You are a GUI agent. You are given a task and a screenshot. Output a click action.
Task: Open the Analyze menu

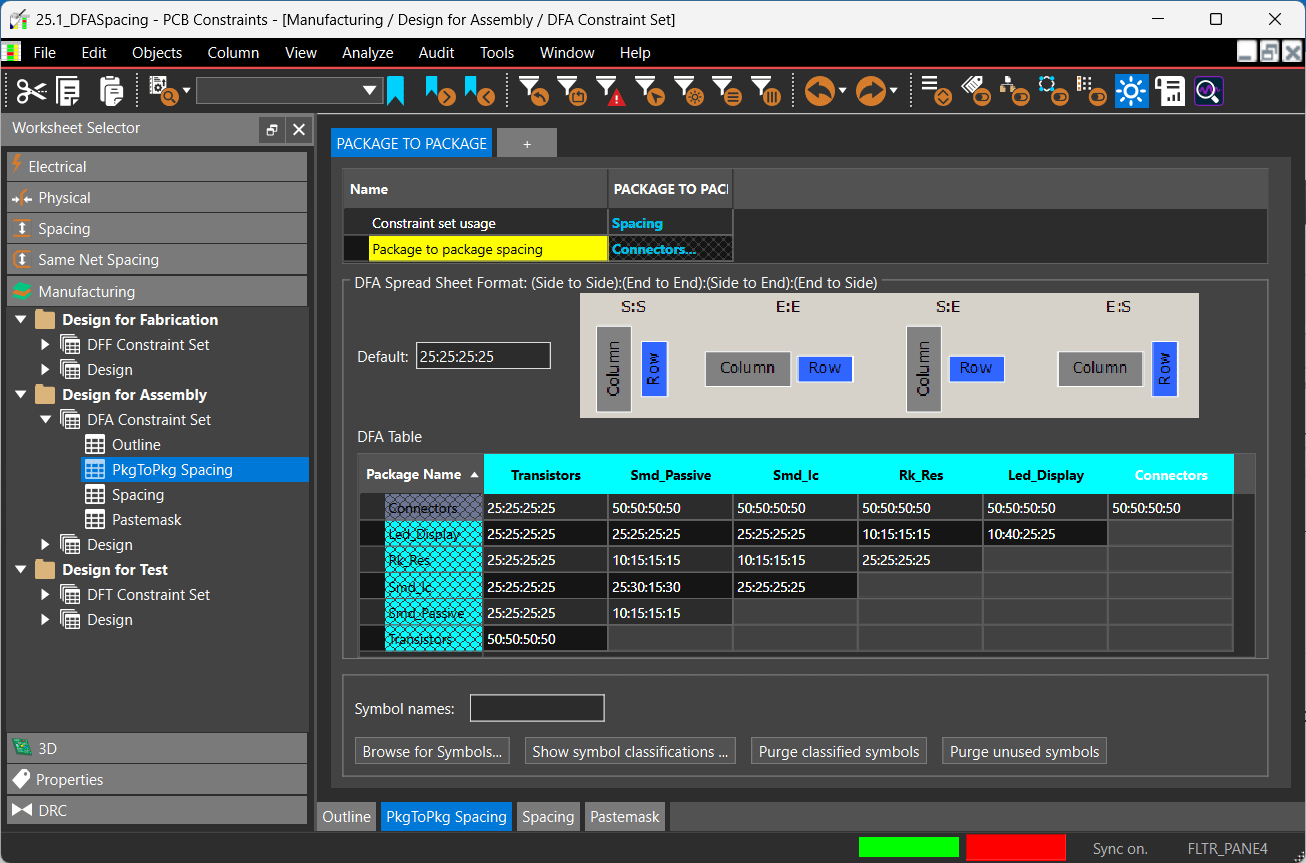click(x=367, y=53)
